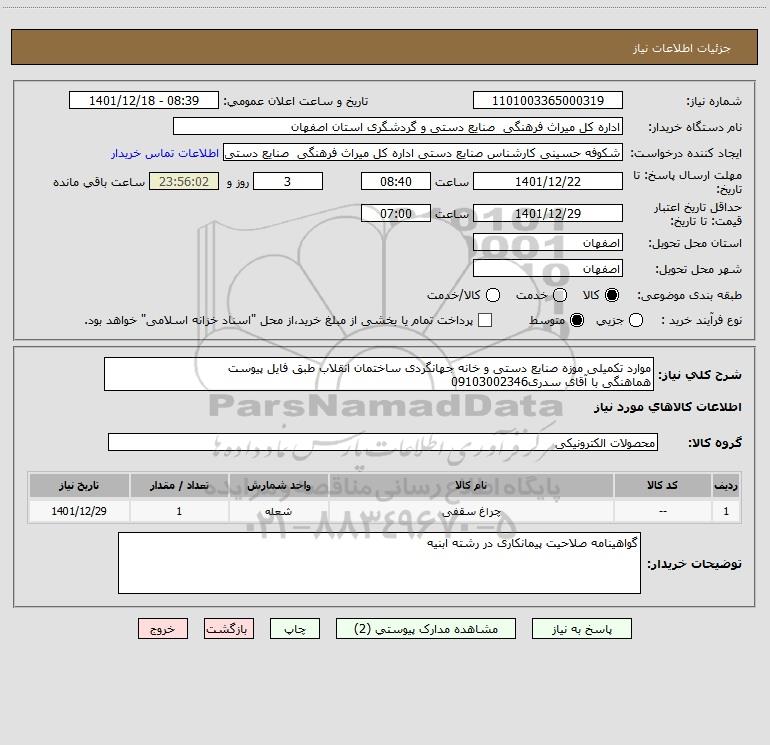
Task: Click the delivery city field اصفهان
Action: (x=548, y=268)
